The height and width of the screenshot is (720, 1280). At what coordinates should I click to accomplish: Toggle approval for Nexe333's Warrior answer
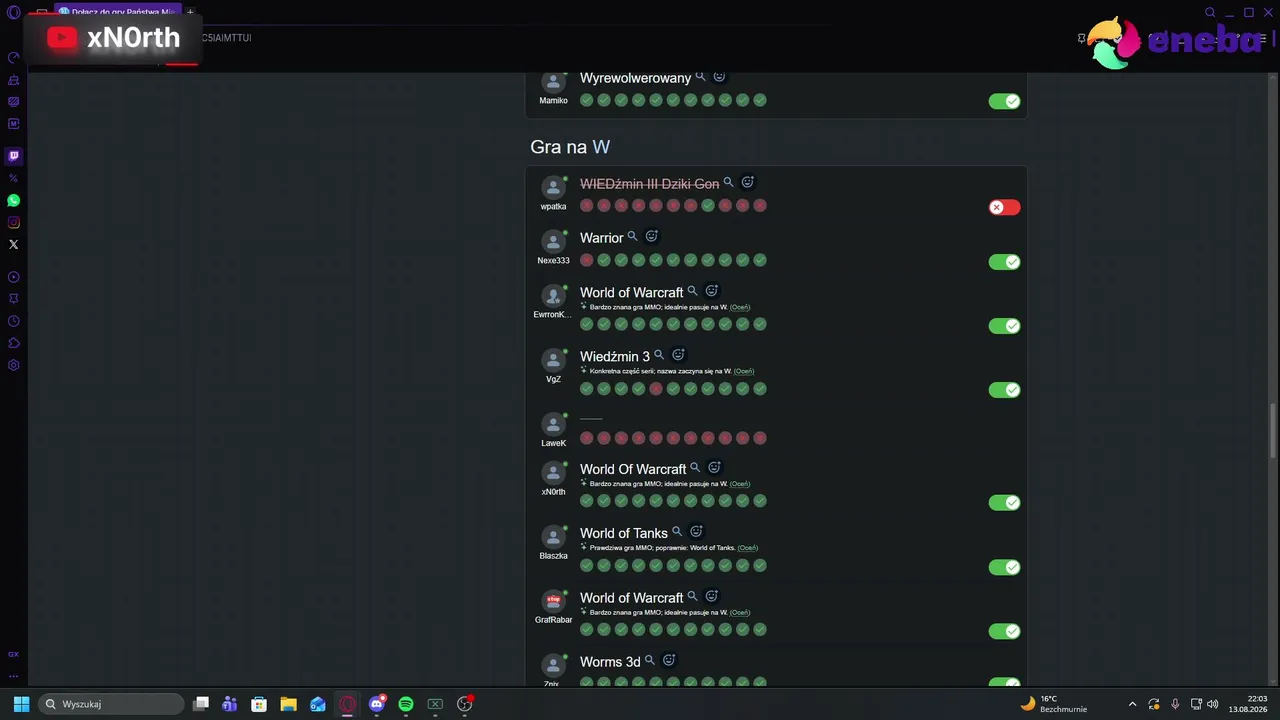[x=1004, y=262]
